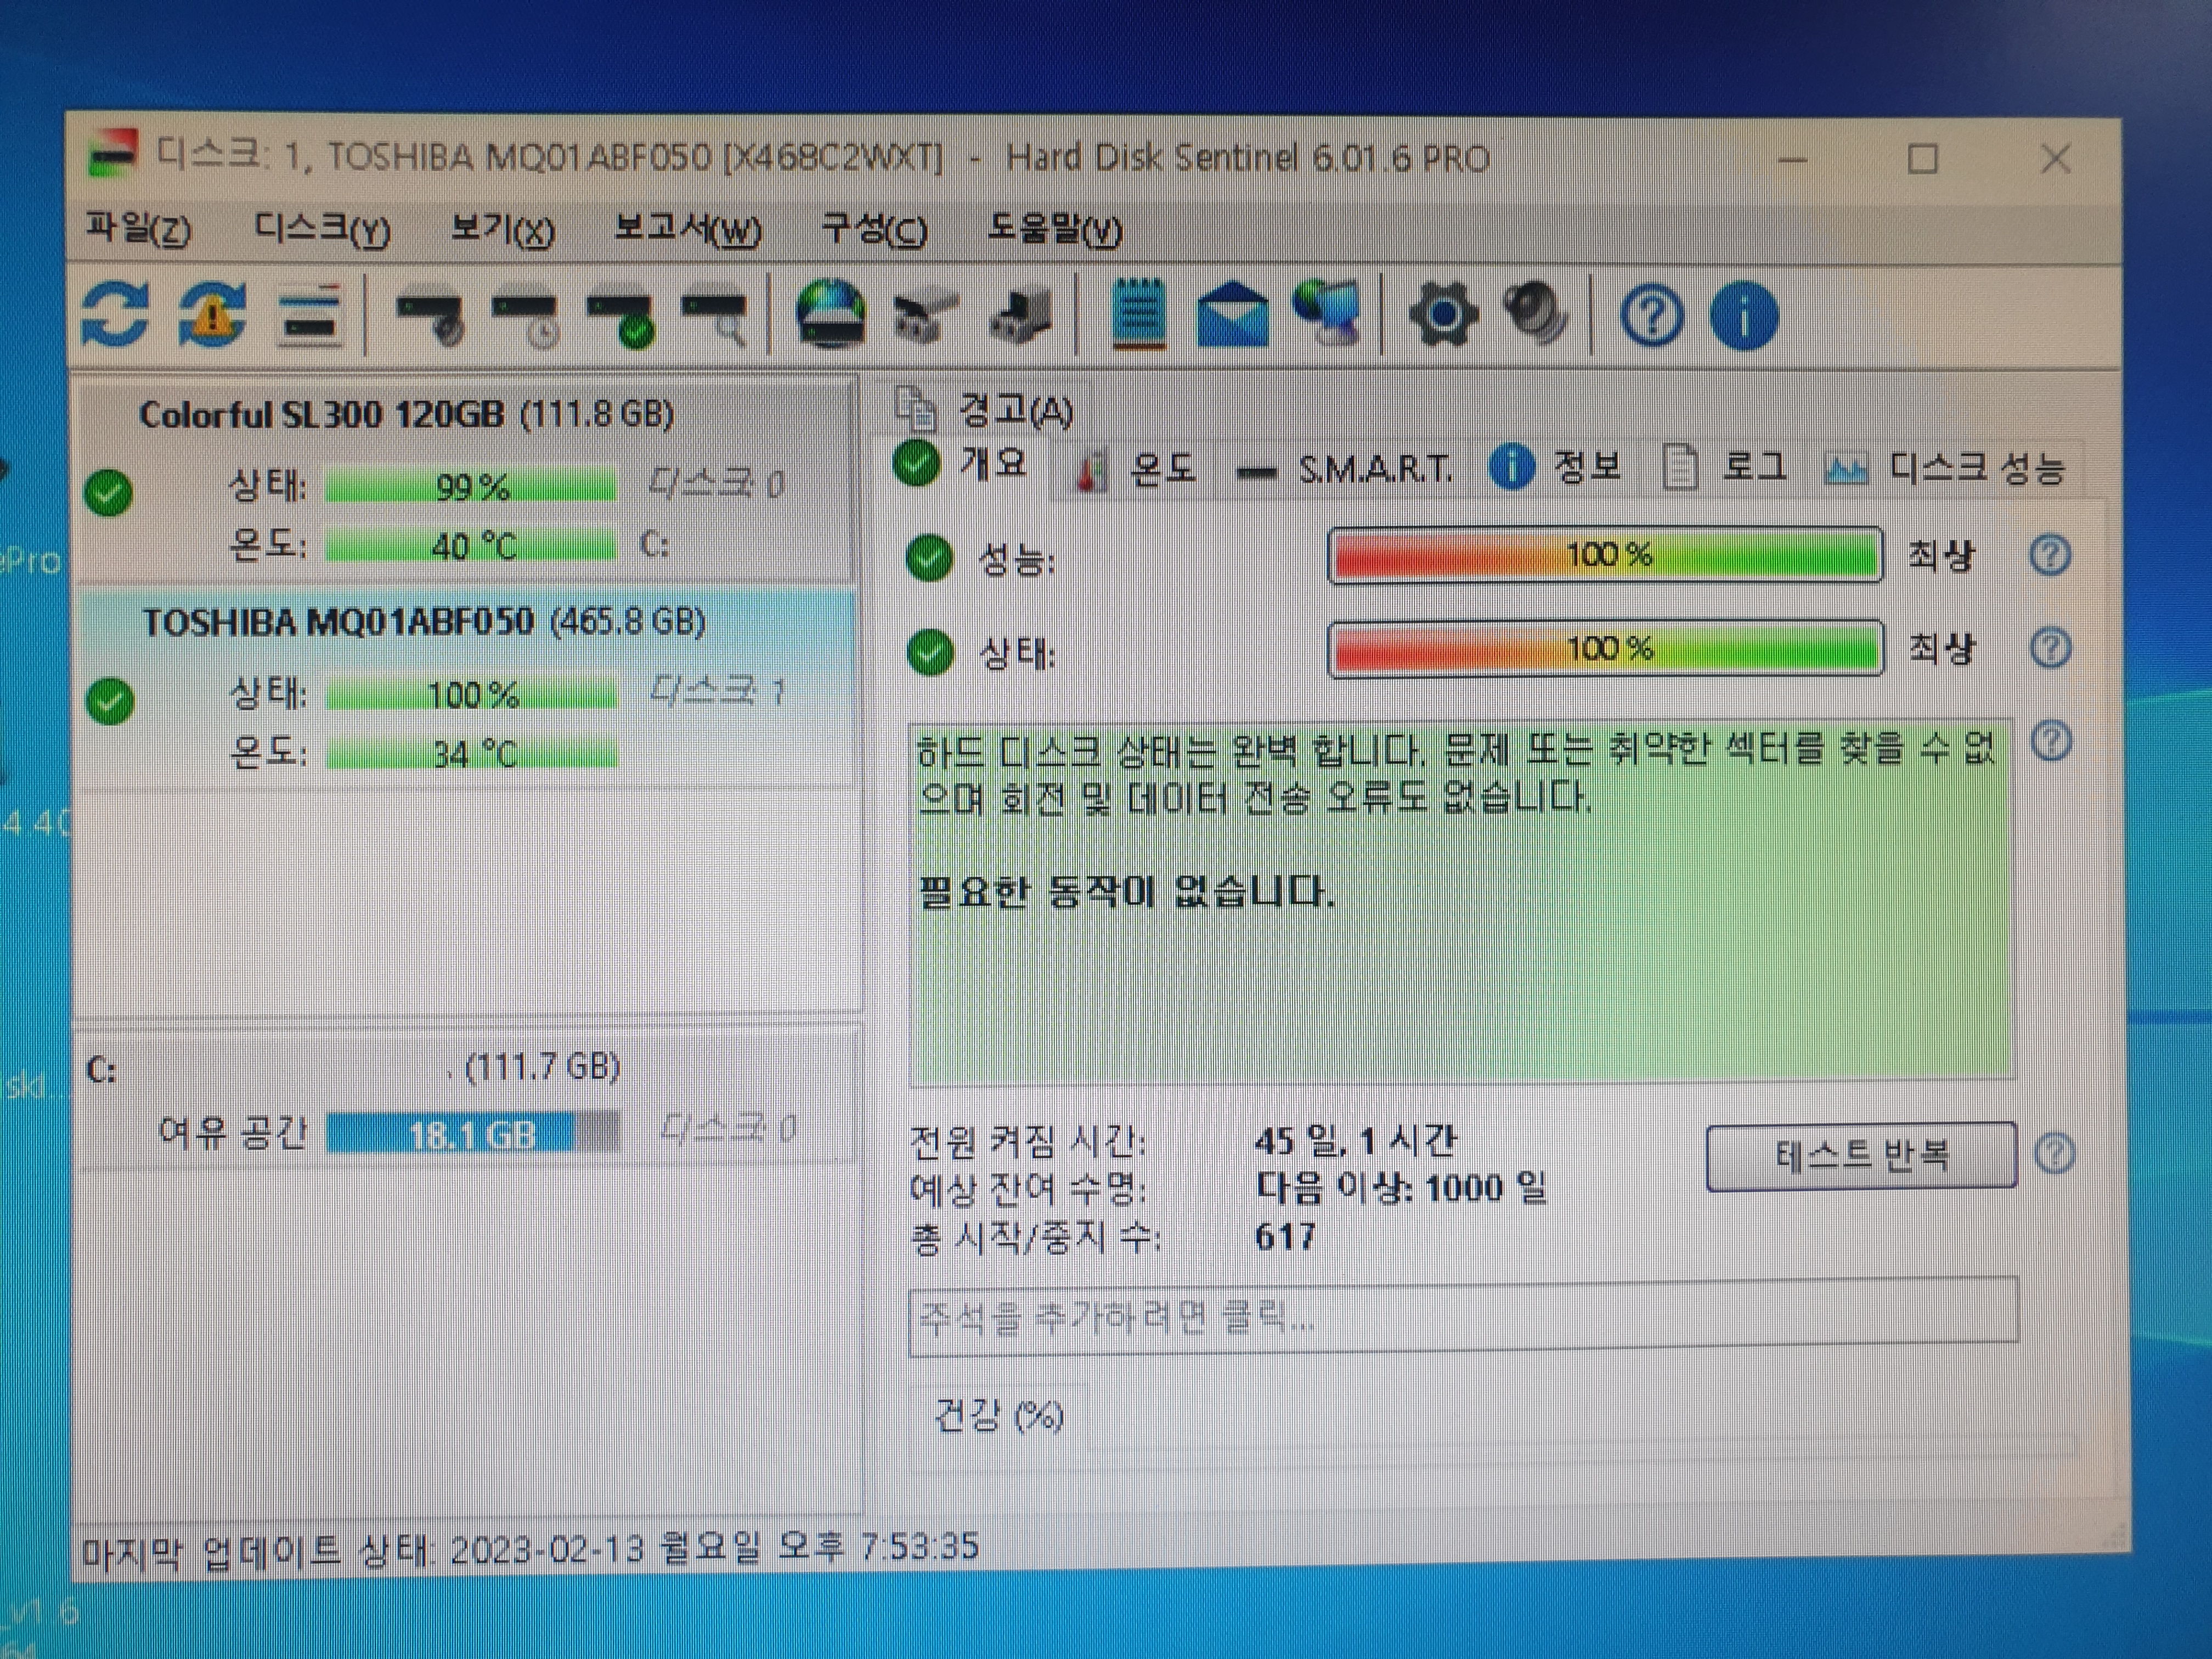Select the Colorful SL300 120GB disk
2212x1659 pixels.
pyautogui.click(x=466, y=480)
